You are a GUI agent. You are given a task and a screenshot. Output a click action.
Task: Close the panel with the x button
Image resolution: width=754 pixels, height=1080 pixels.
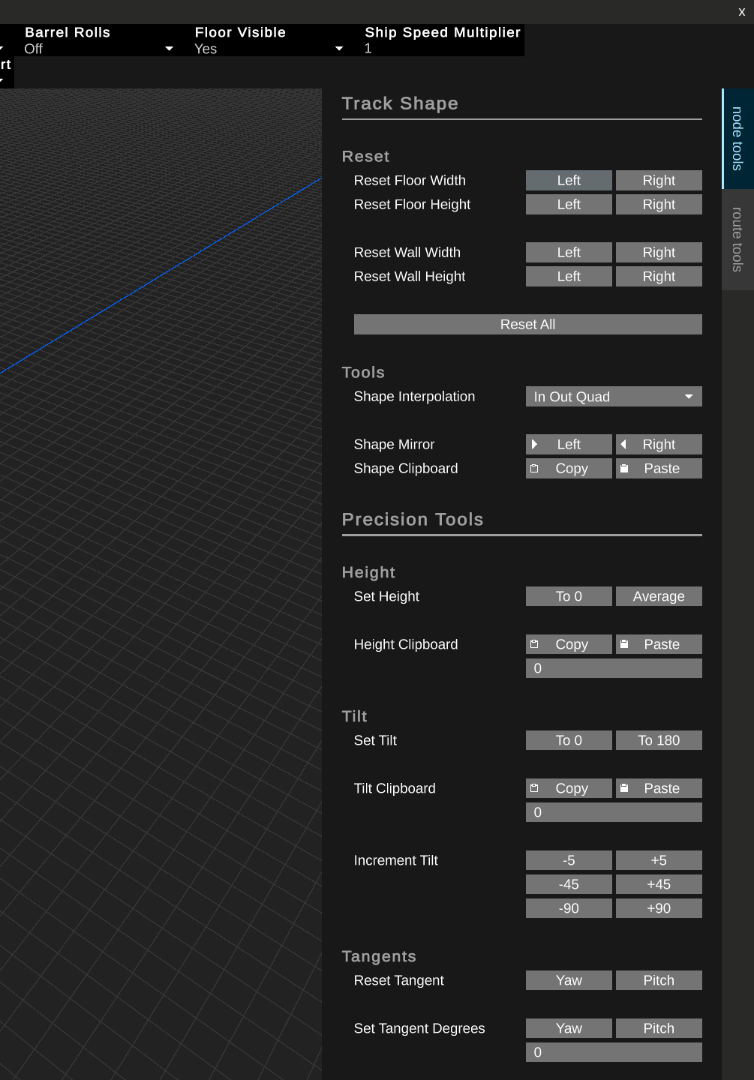[x=741, y=11]
